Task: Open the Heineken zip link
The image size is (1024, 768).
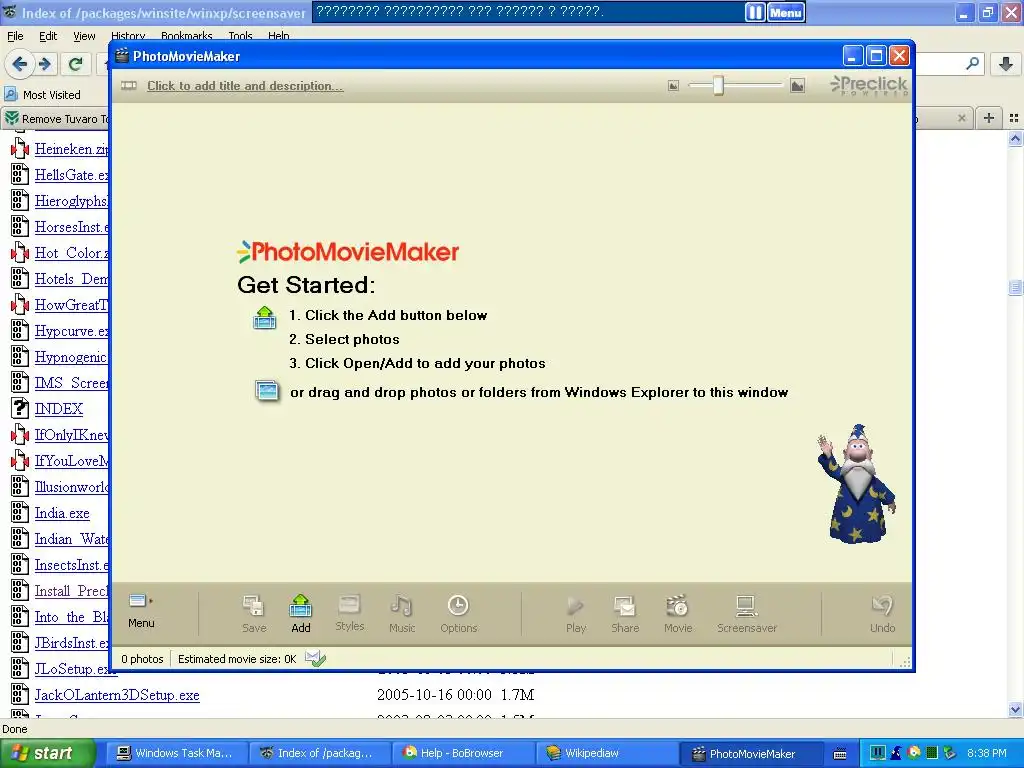Action: [x=71, y=149]
